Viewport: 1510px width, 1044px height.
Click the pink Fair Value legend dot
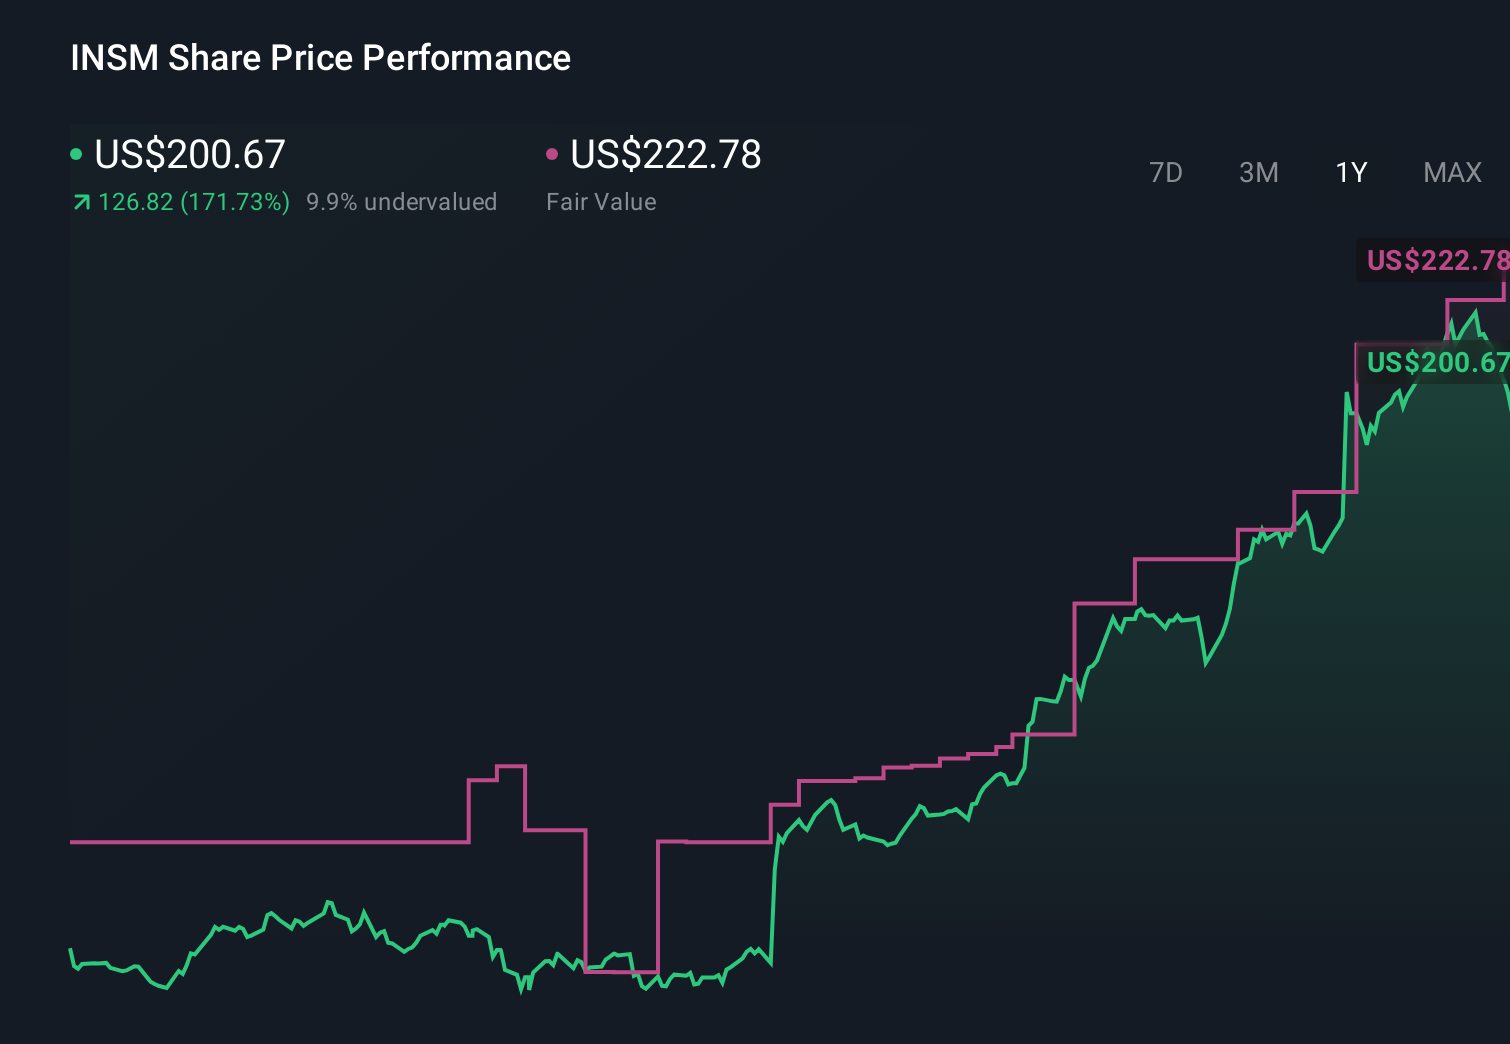coord(553,153)
